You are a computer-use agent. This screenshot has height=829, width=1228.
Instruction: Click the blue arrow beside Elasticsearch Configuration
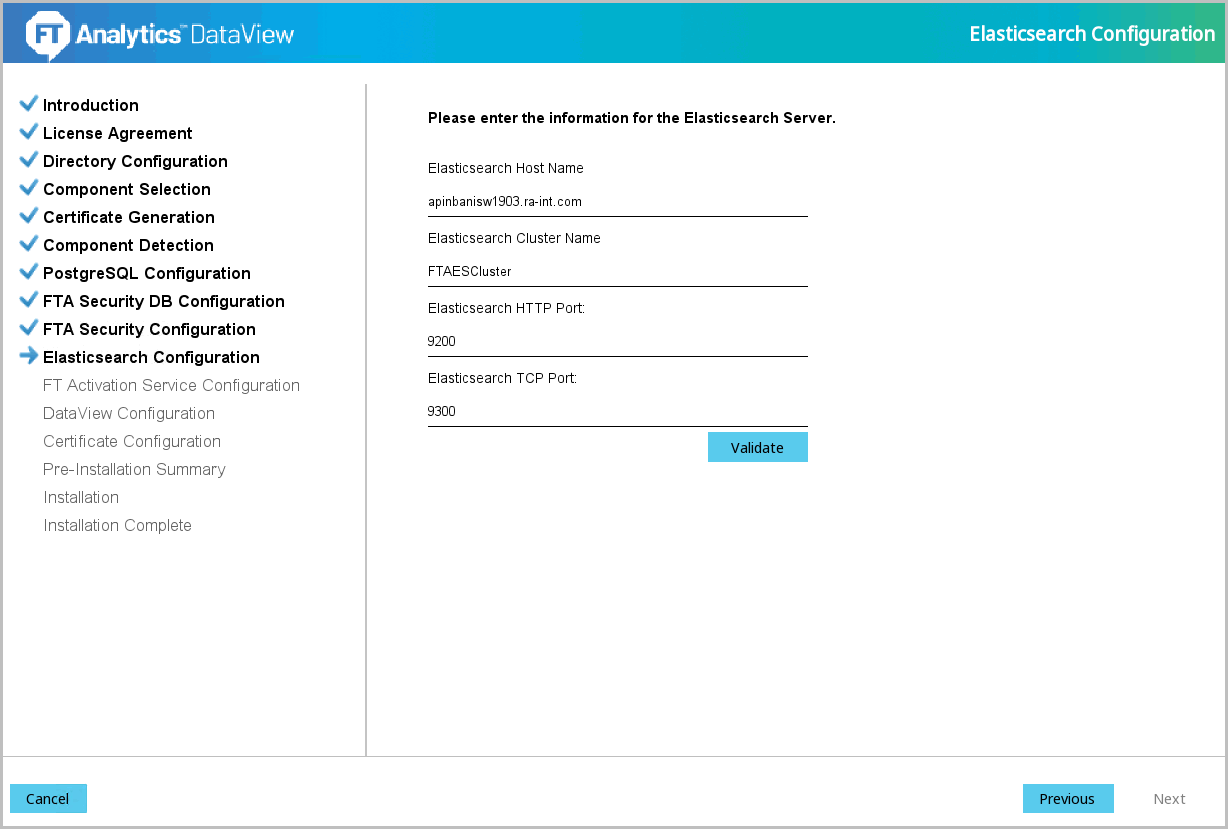28,356
